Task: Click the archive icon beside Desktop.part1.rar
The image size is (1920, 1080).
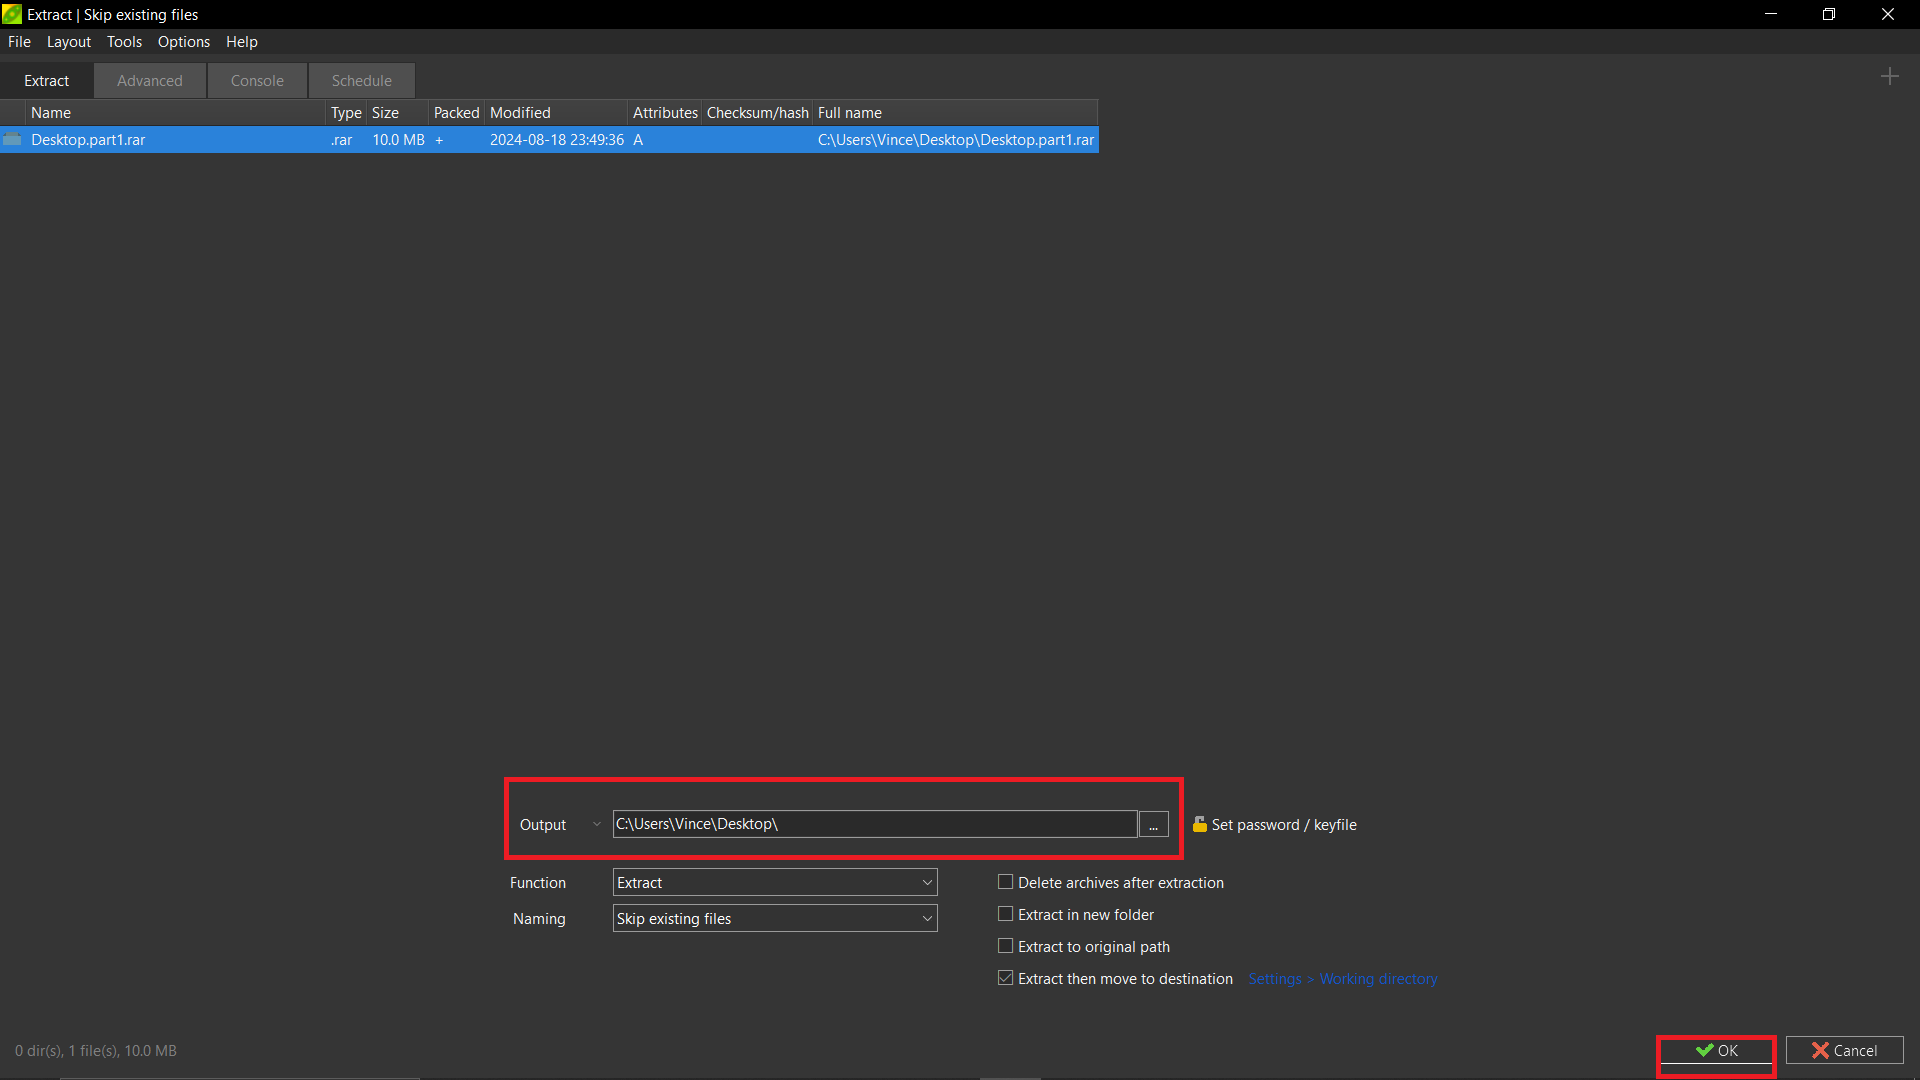Action: click(12, 140)
